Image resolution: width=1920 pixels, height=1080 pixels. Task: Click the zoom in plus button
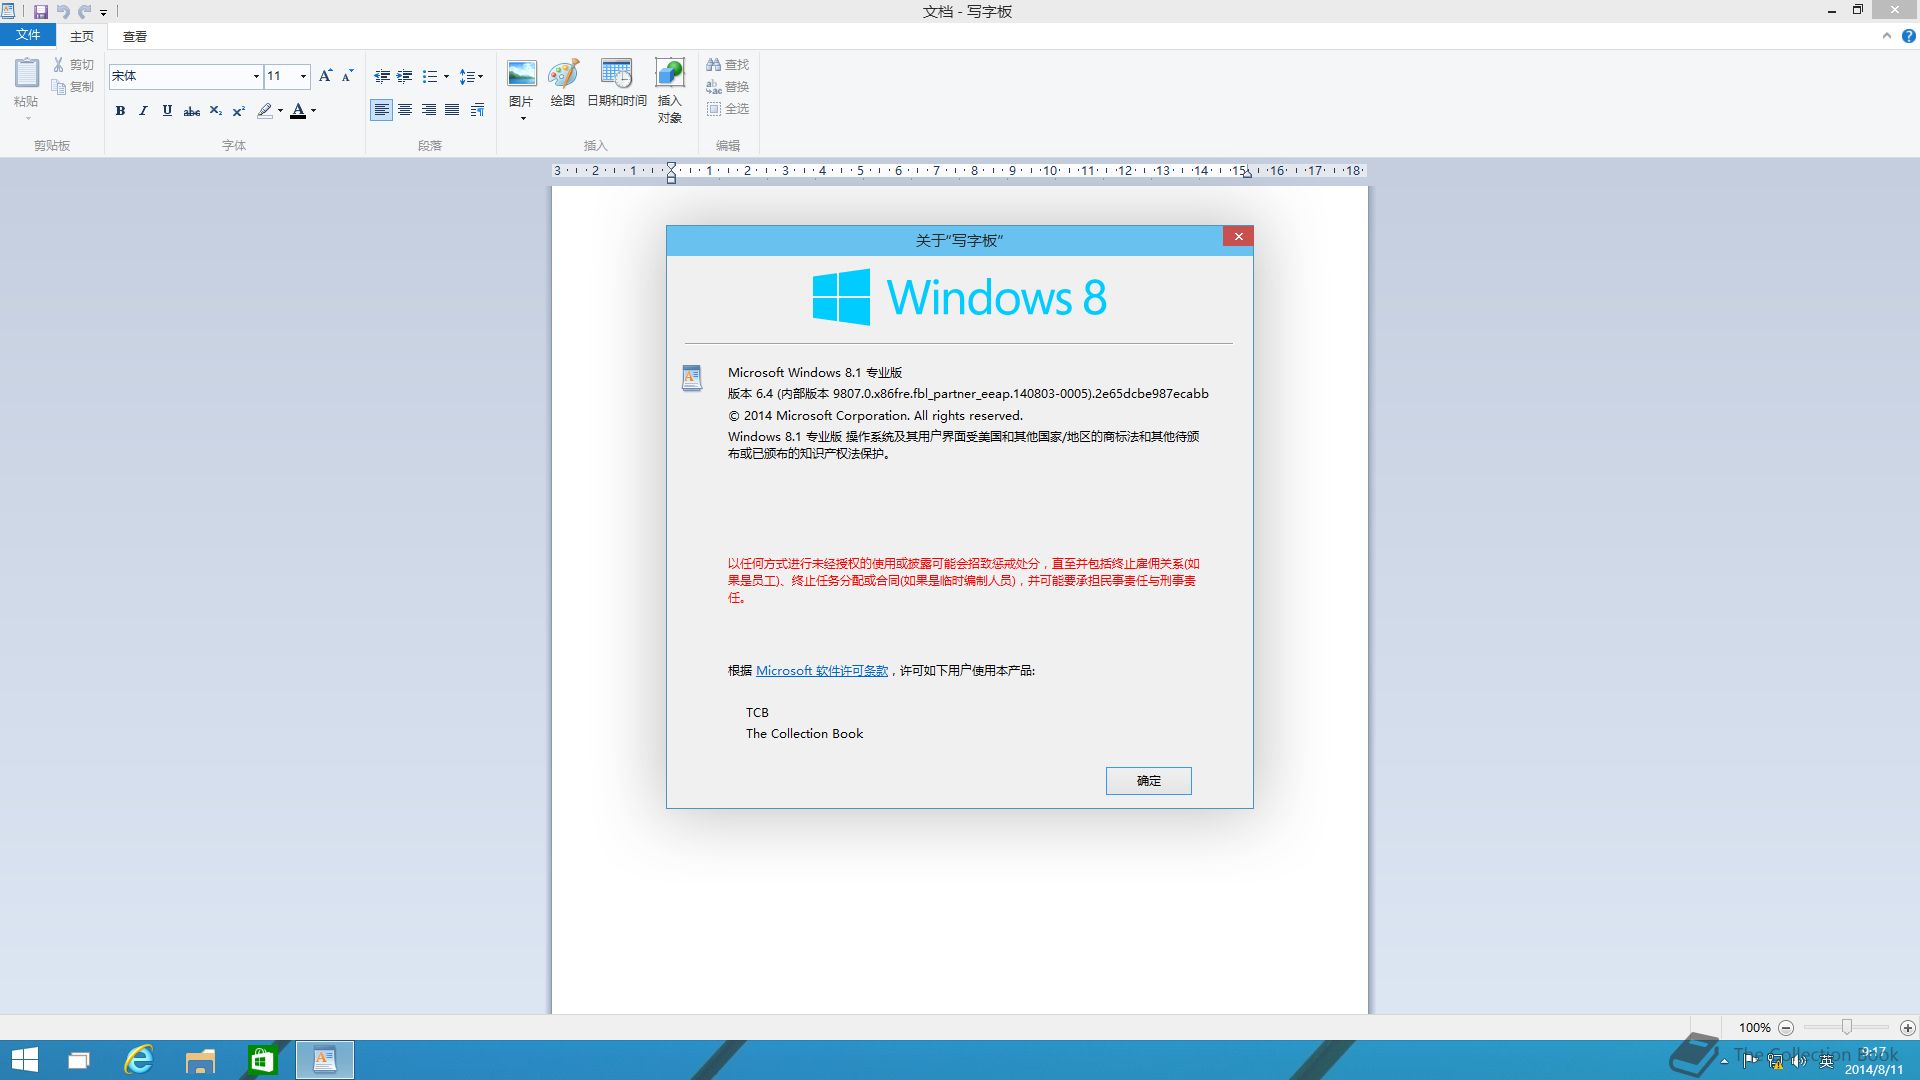click(1907, 1028)
